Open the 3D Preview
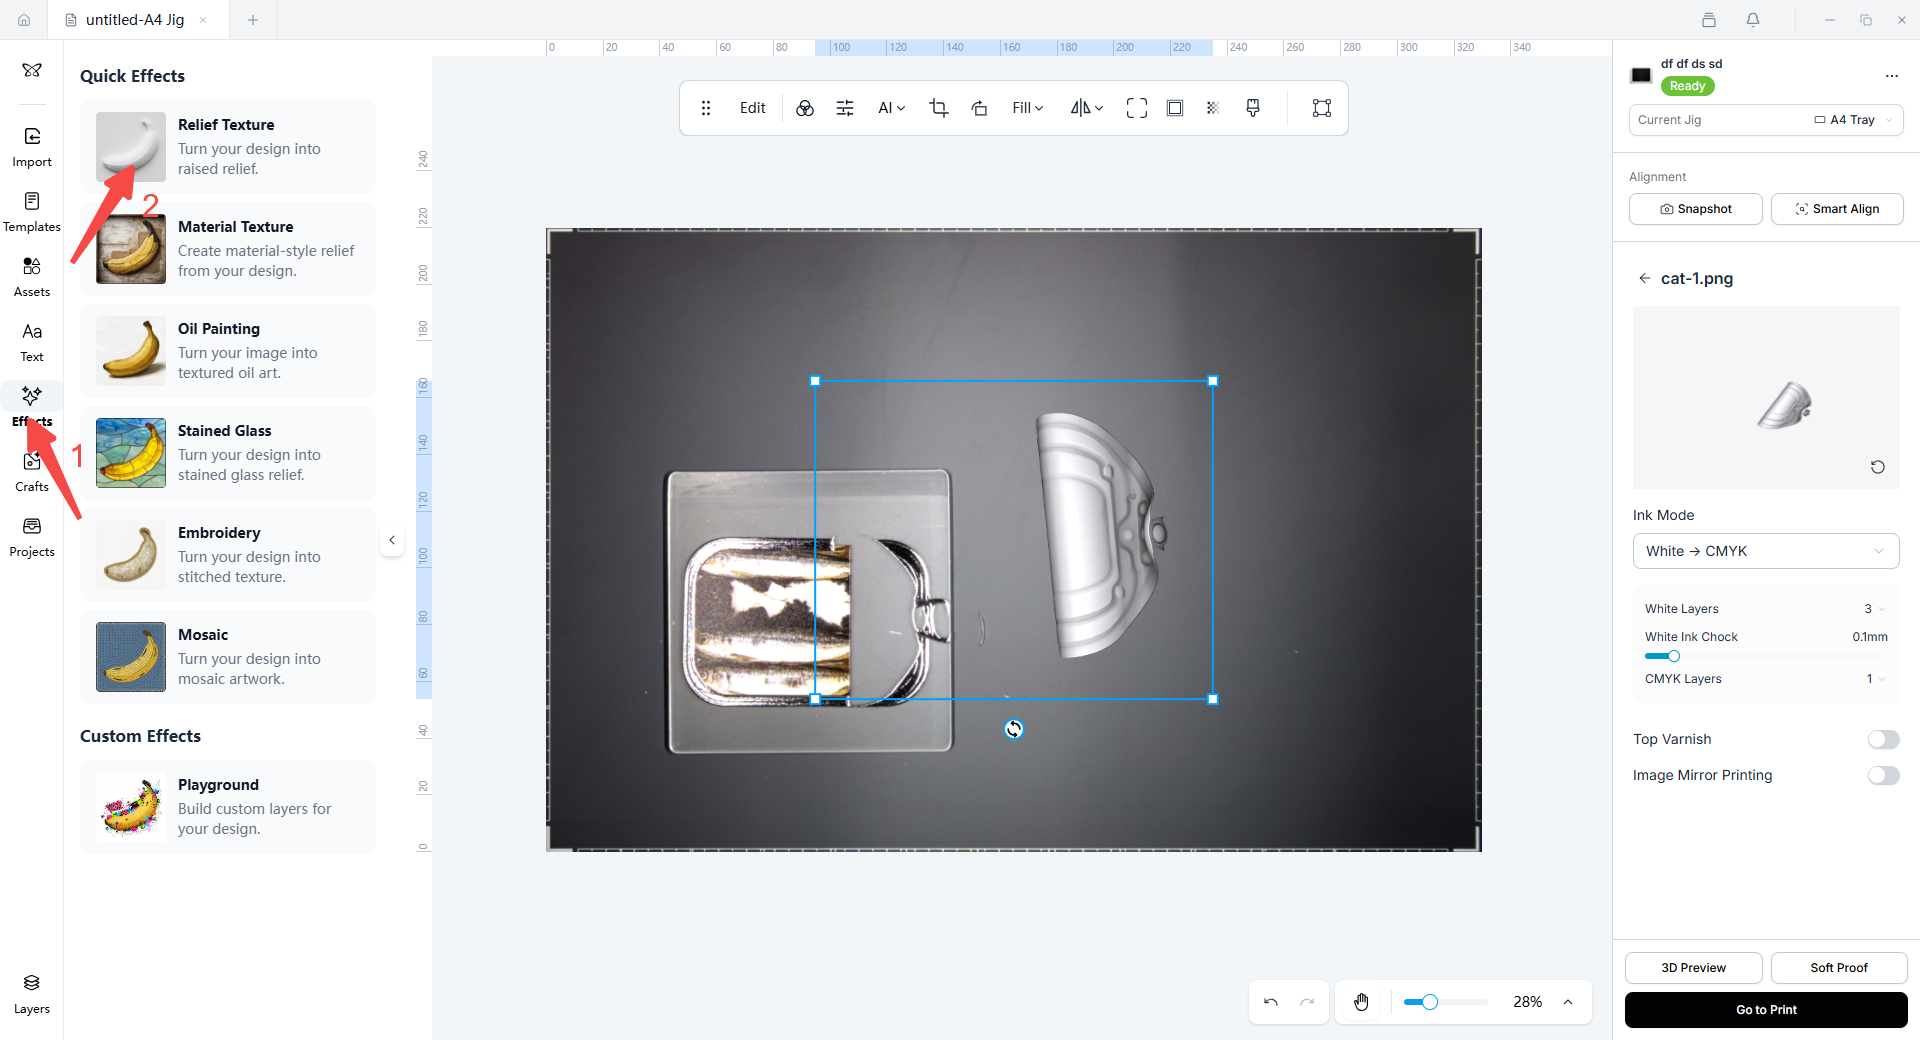 (x=1694, y=968)
